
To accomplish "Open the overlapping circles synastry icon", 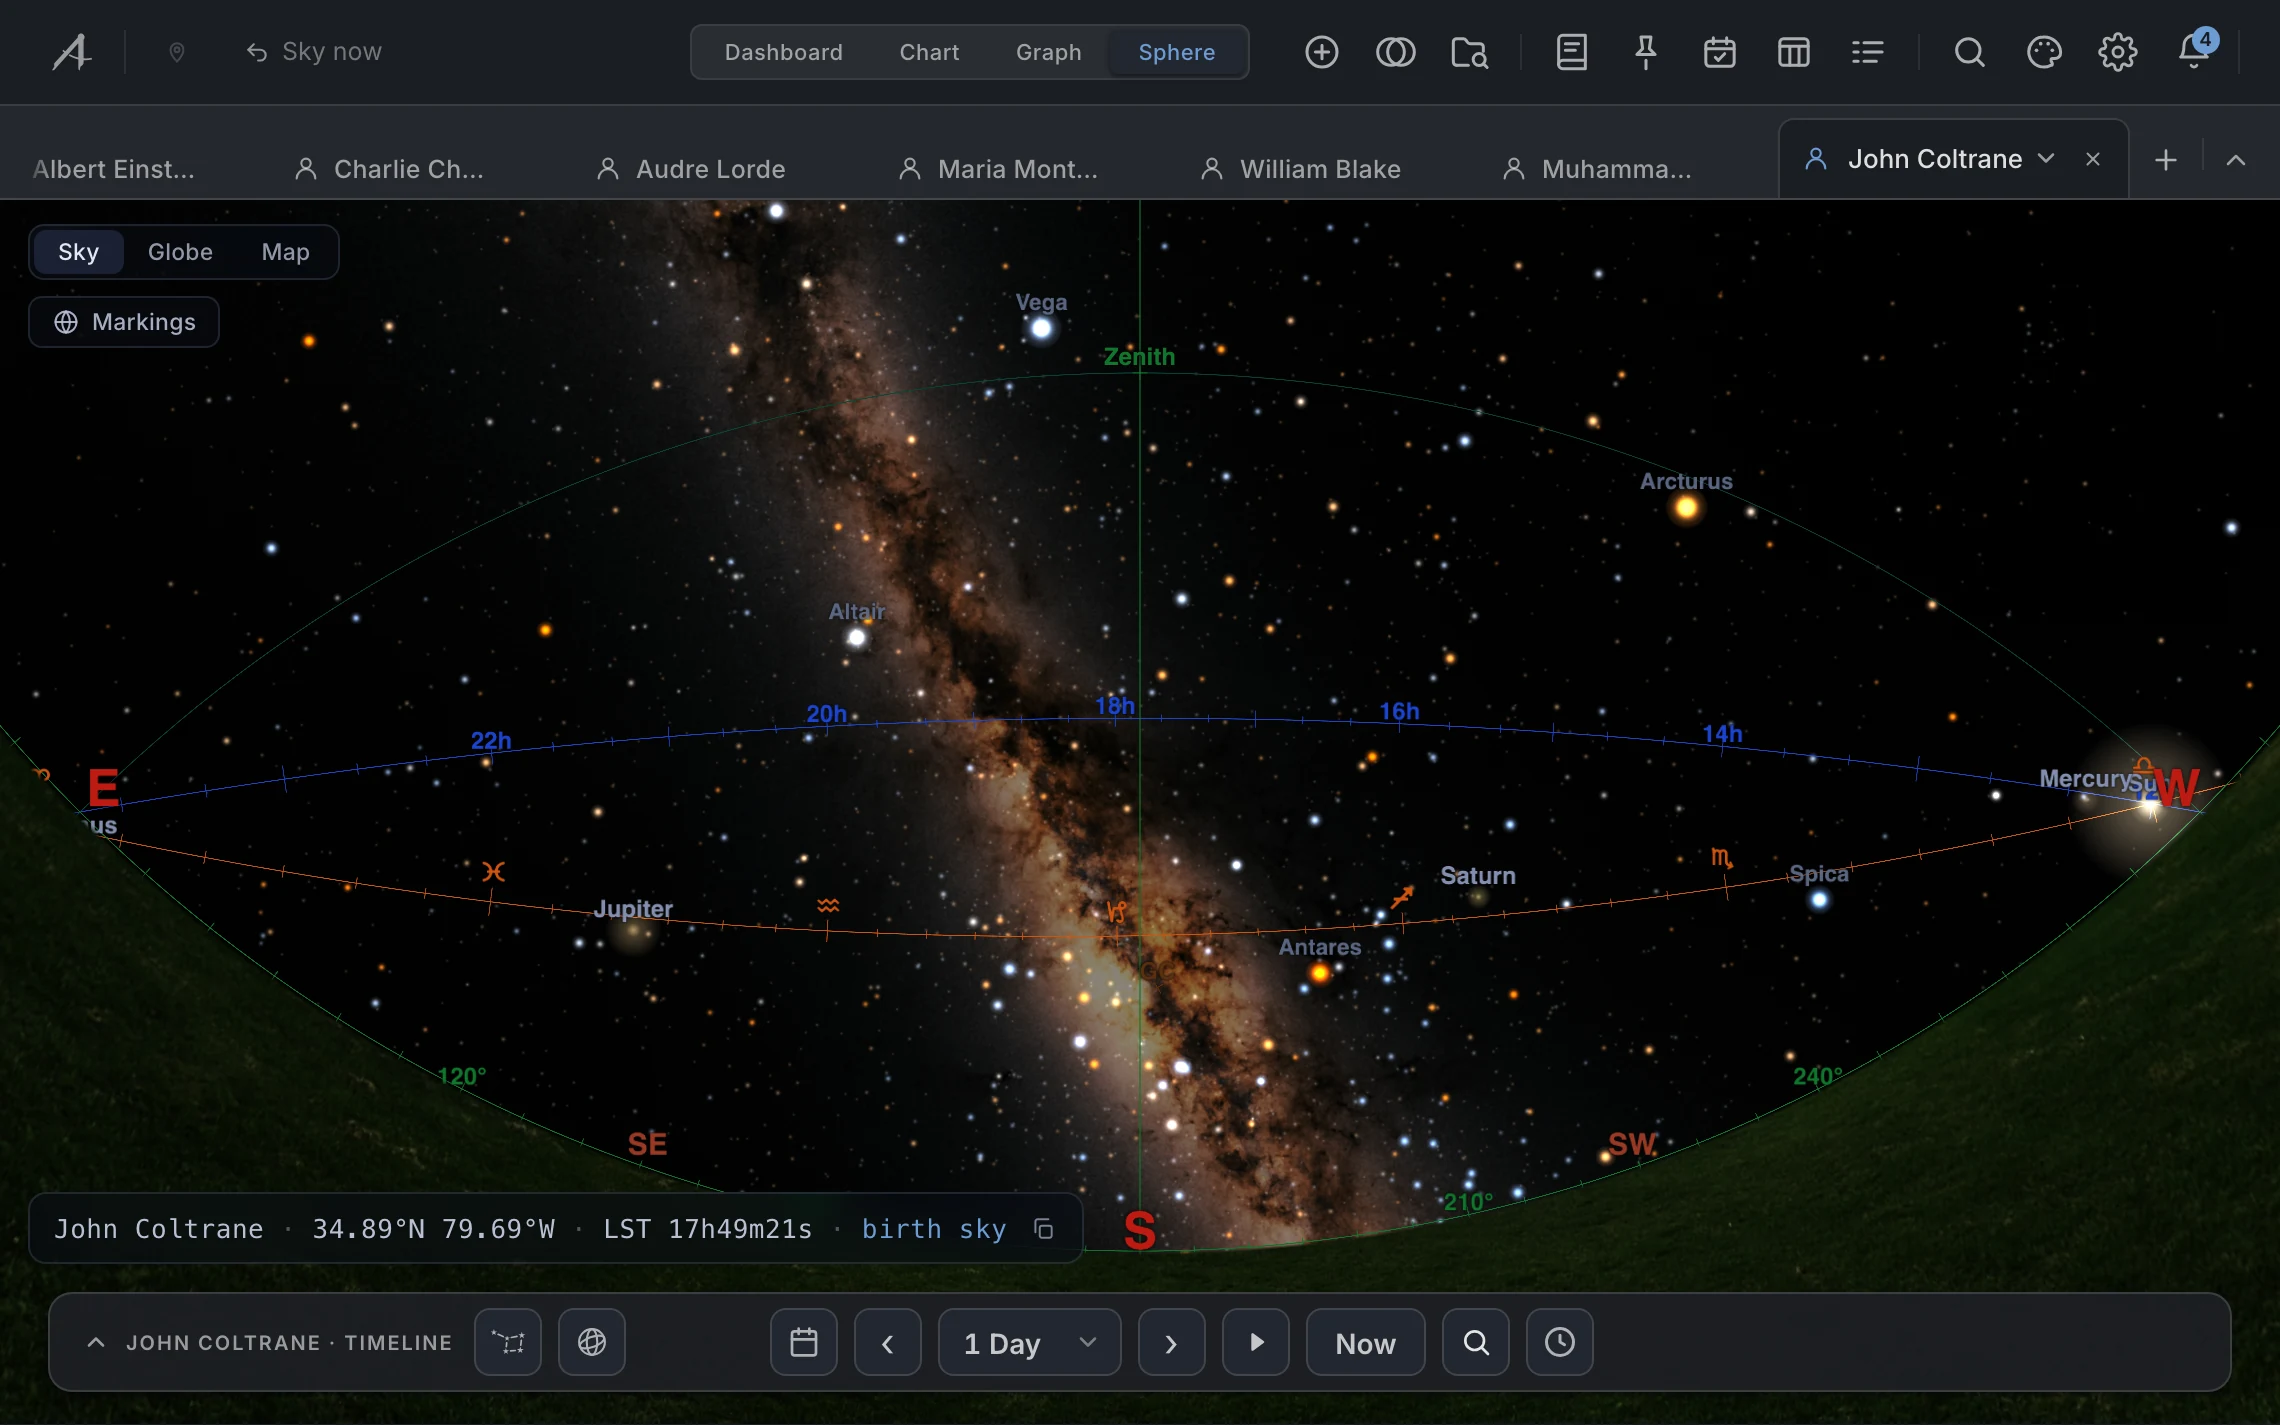I will 1395,52.
